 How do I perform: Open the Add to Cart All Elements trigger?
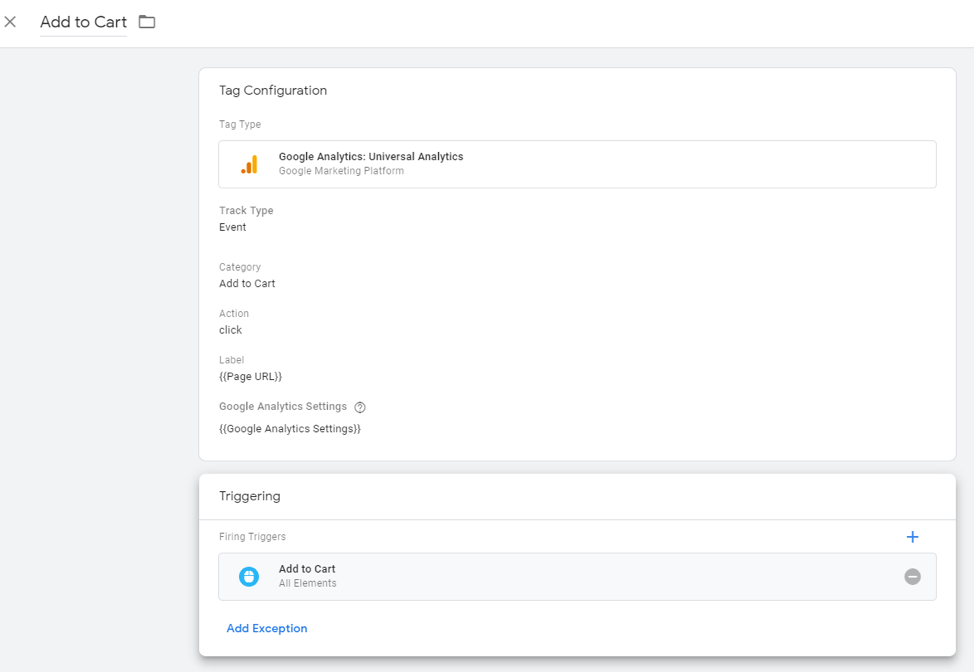(577, 576)
